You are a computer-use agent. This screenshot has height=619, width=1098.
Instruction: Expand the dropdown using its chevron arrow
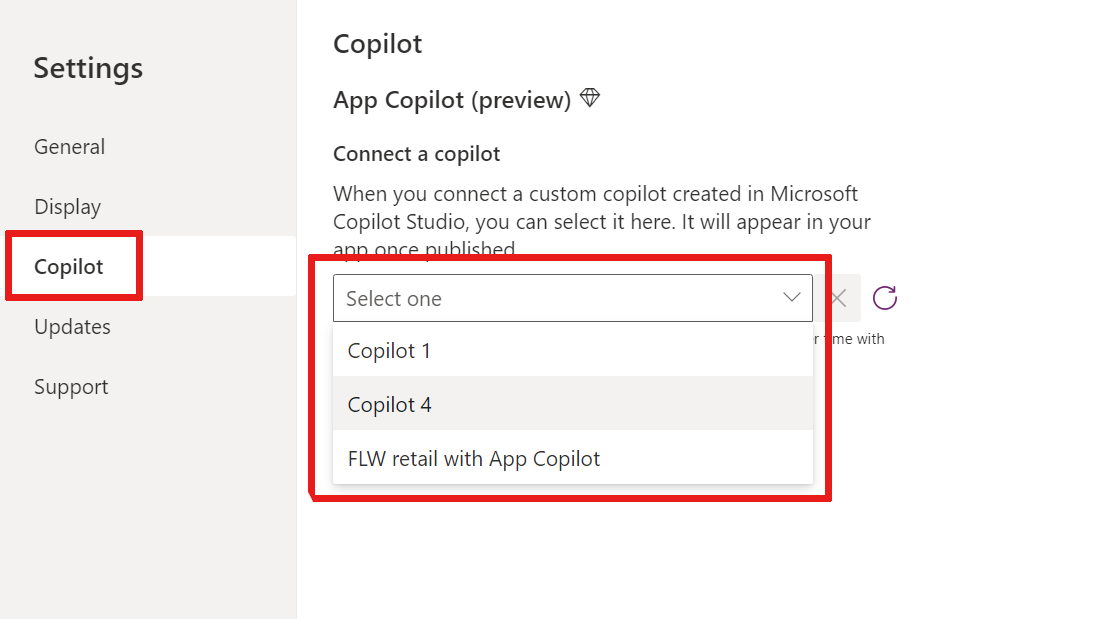[x=791, y=298]
